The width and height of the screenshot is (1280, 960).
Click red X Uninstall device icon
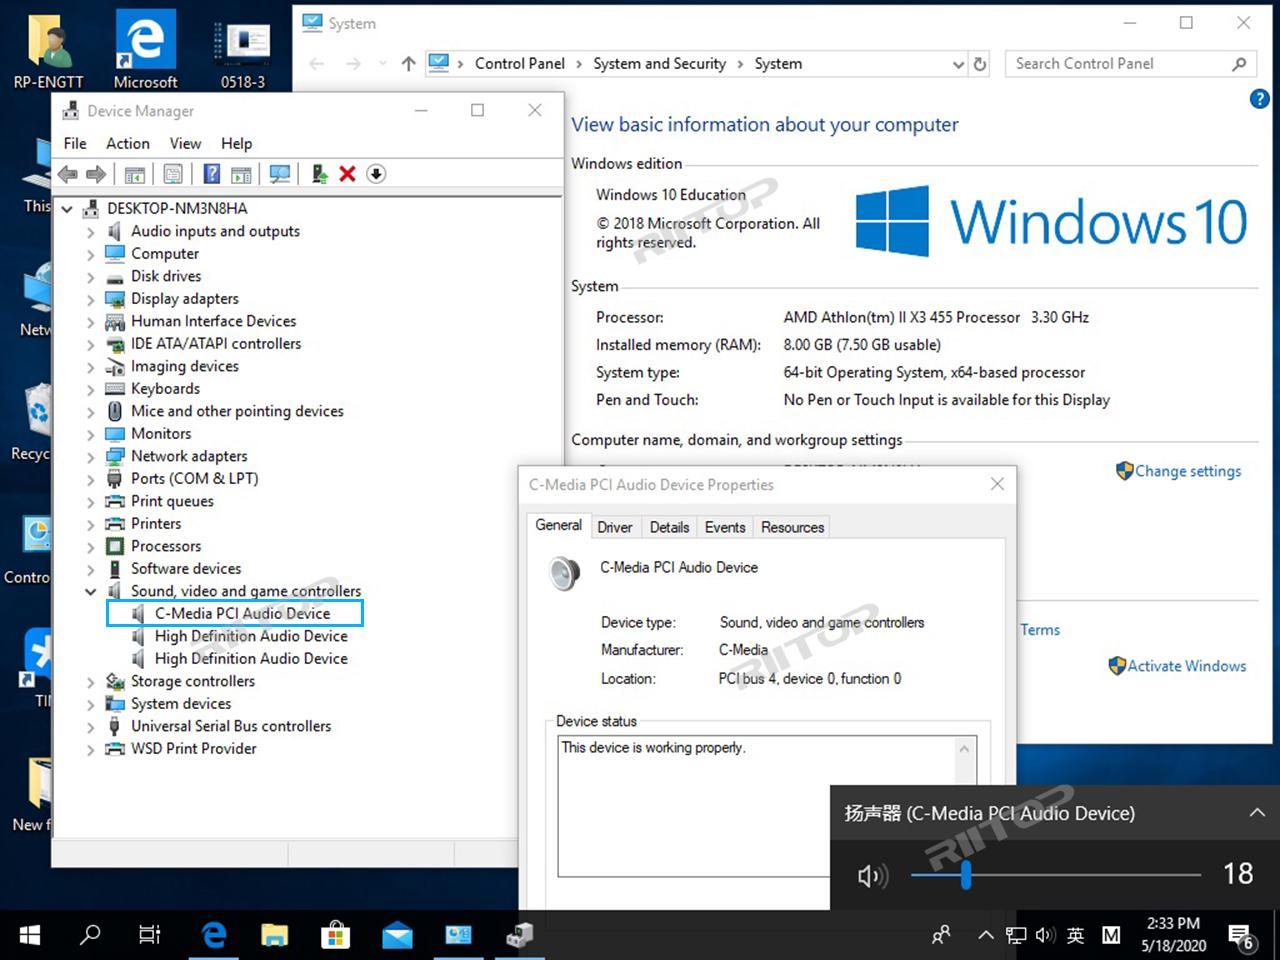click(347, 174)
